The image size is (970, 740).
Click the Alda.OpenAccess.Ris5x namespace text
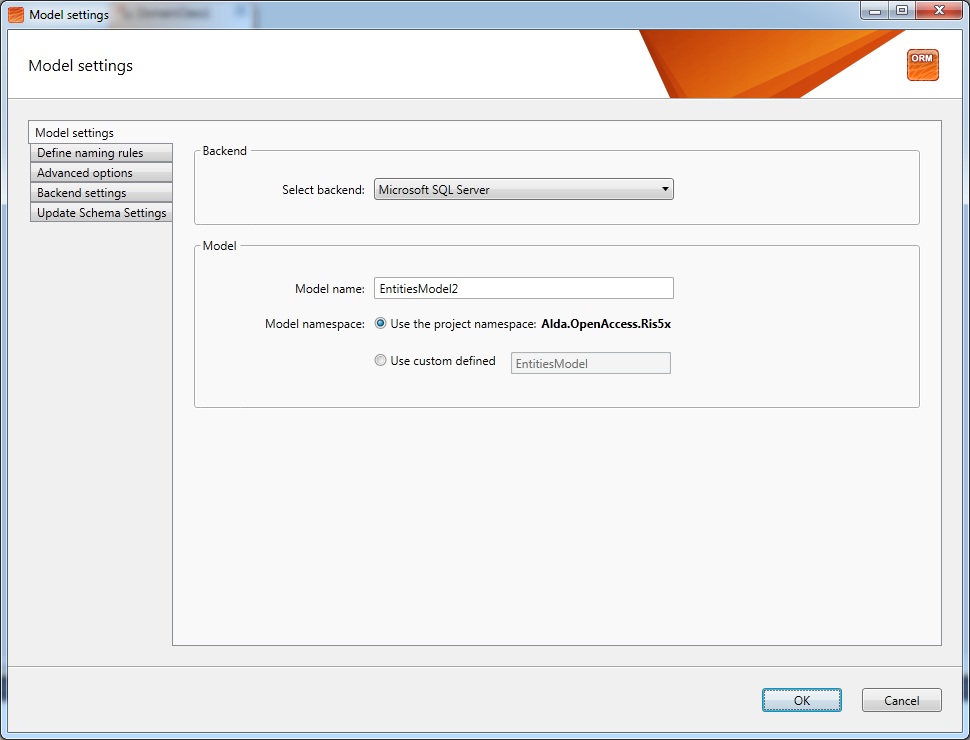[x=606, y=324]
